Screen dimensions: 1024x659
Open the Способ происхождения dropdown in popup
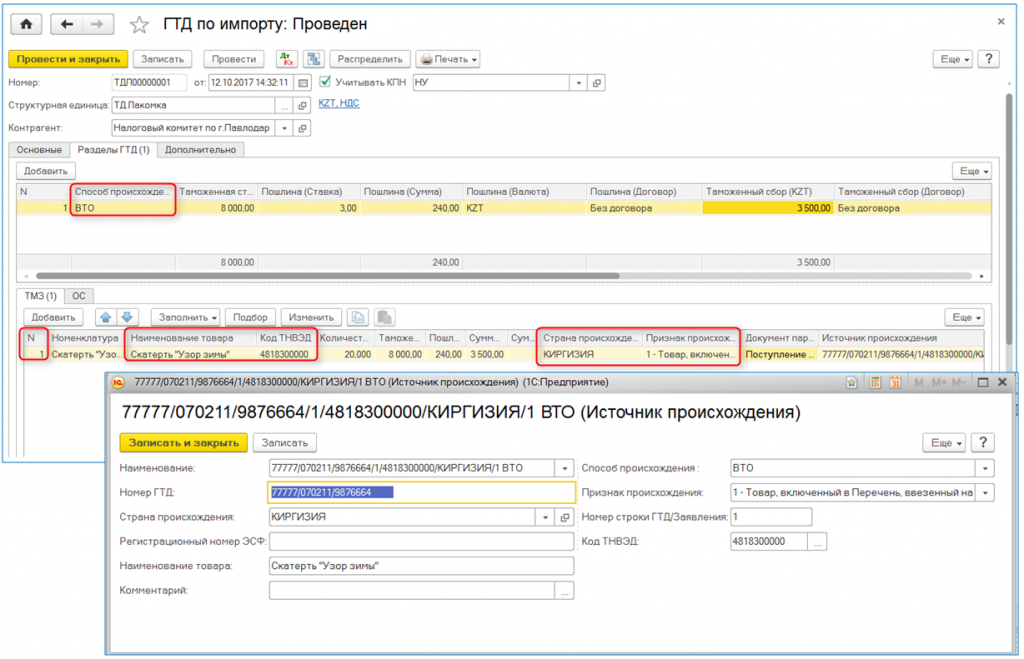pos(987,467)
